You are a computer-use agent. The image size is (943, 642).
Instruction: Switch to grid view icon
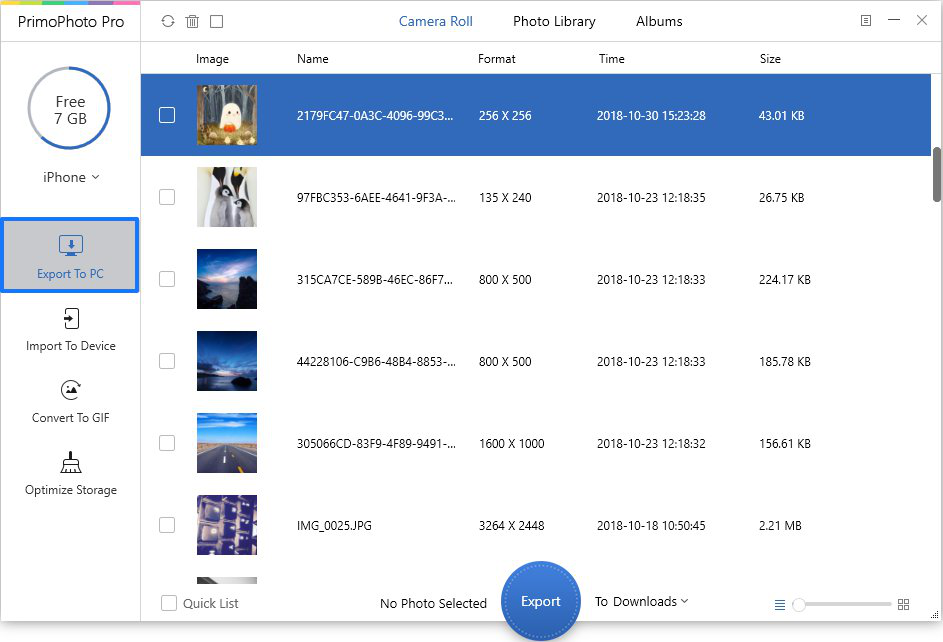pos(904,605)
